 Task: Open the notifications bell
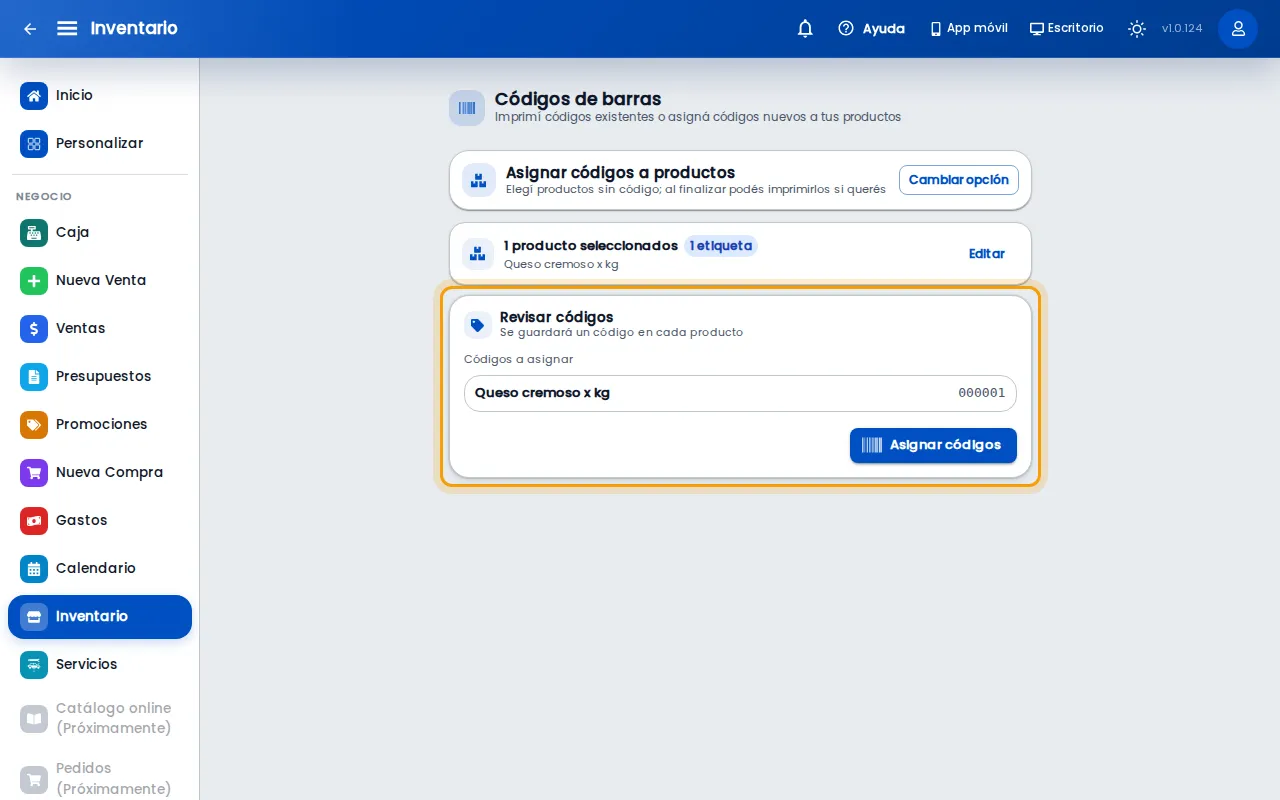(x=805, y=28)
